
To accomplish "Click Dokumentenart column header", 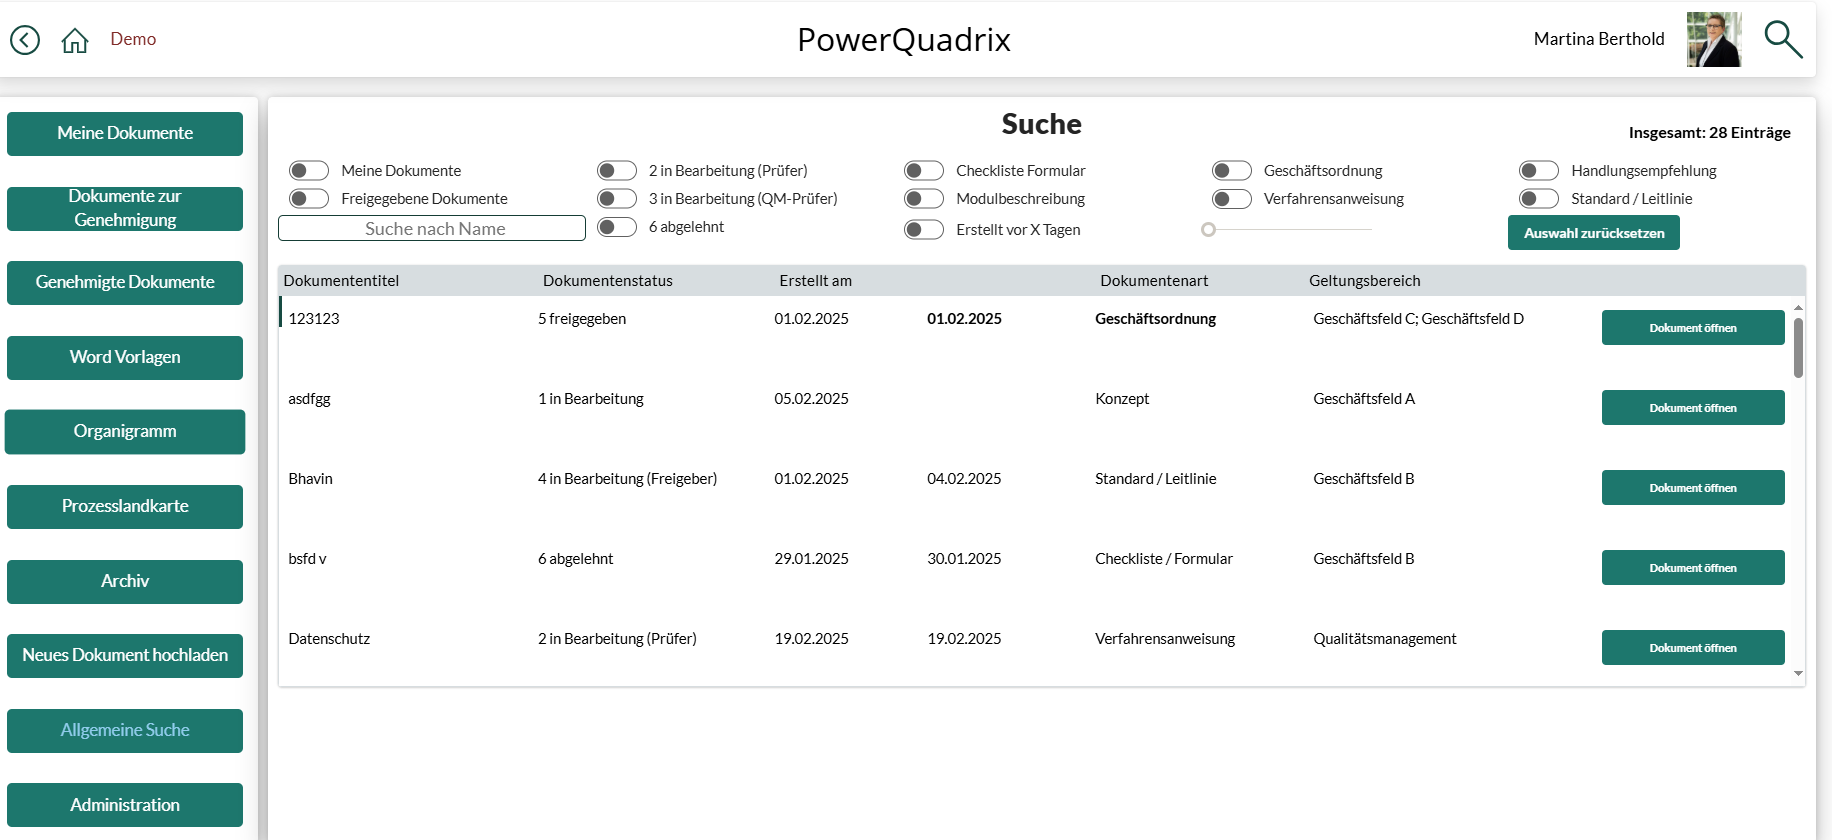I will [1154, 281].
